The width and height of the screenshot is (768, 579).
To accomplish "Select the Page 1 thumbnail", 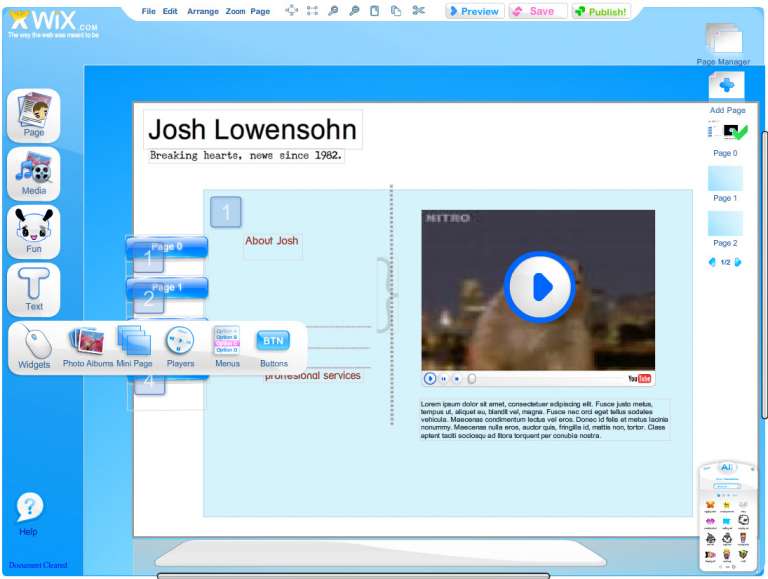I will (725, 180).
